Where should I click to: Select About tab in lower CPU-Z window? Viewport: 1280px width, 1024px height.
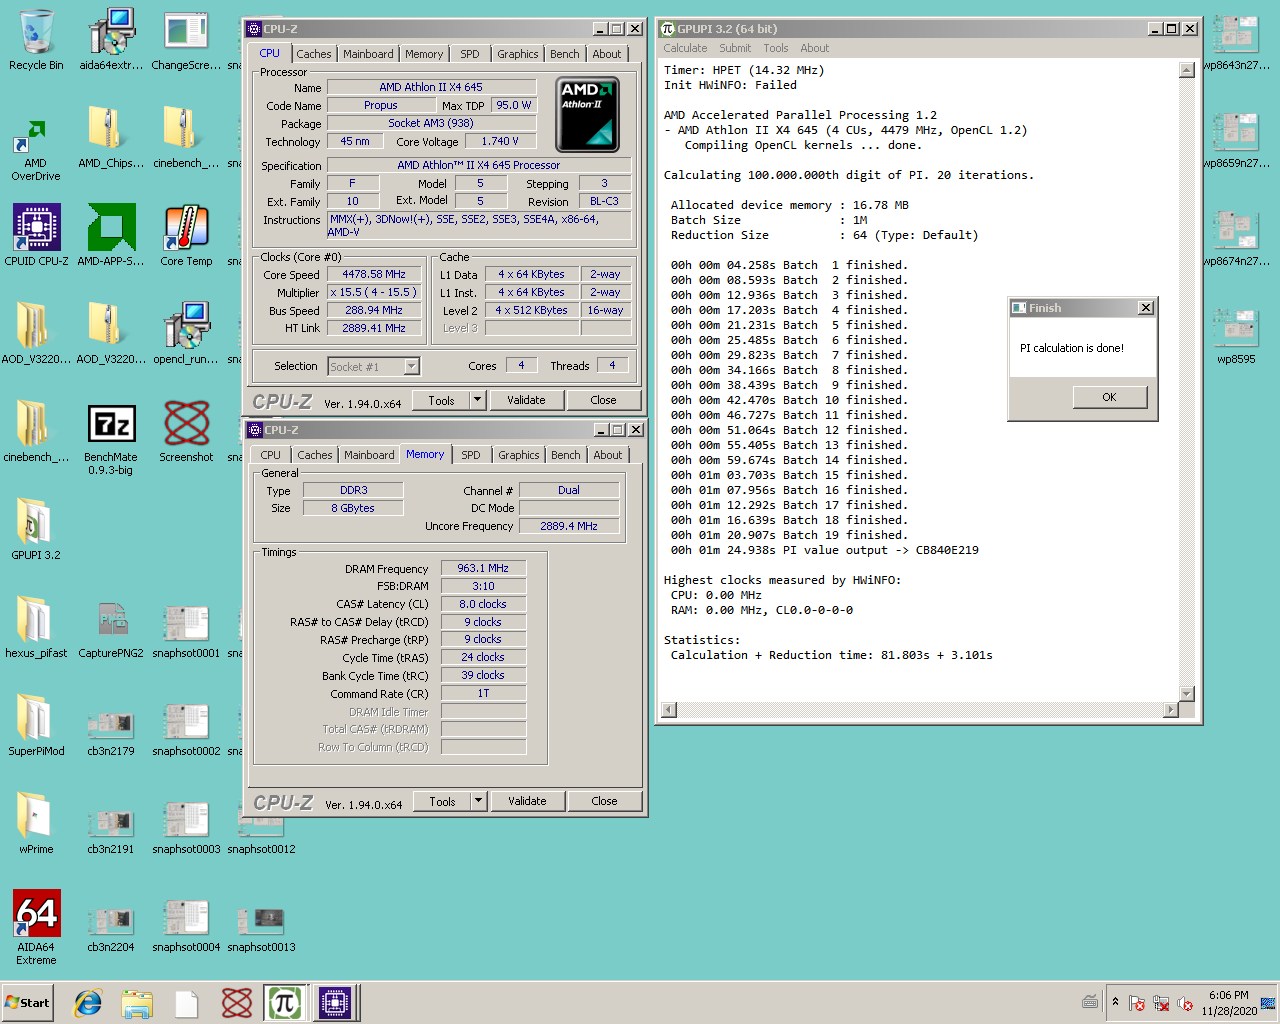[x=608, y=455]
